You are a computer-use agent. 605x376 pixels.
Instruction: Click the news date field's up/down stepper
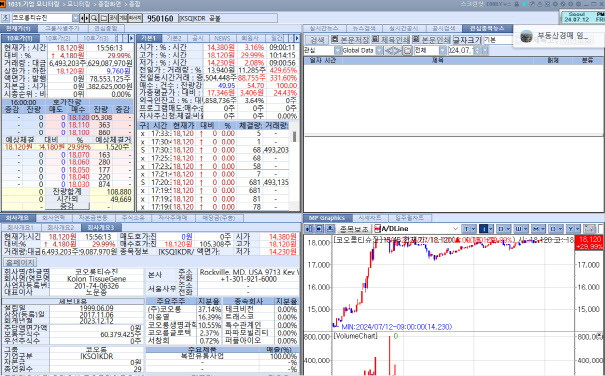click(477, 51)
